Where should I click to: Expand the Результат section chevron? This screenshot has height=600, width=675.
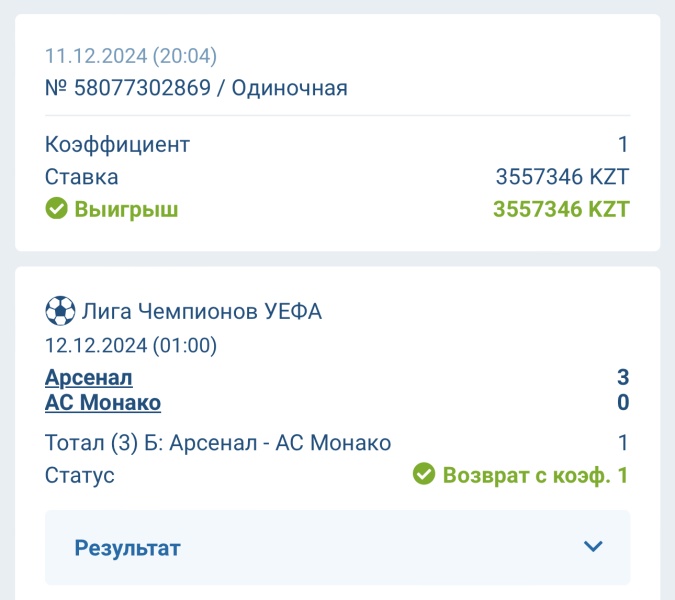593,547
